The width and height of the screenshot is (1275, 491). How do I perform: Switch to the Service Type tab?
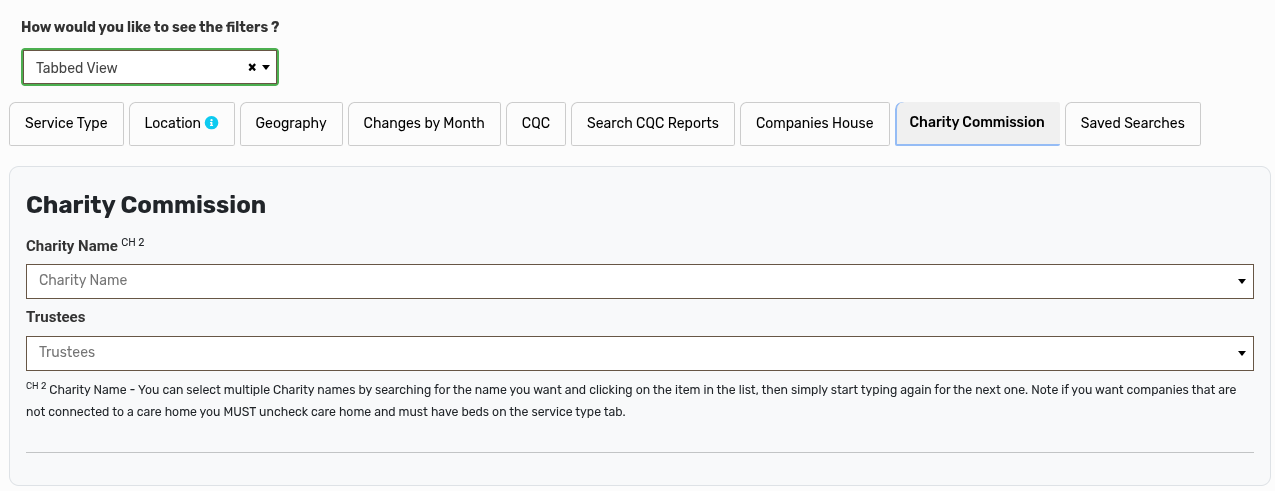click(x=66, y=123)
